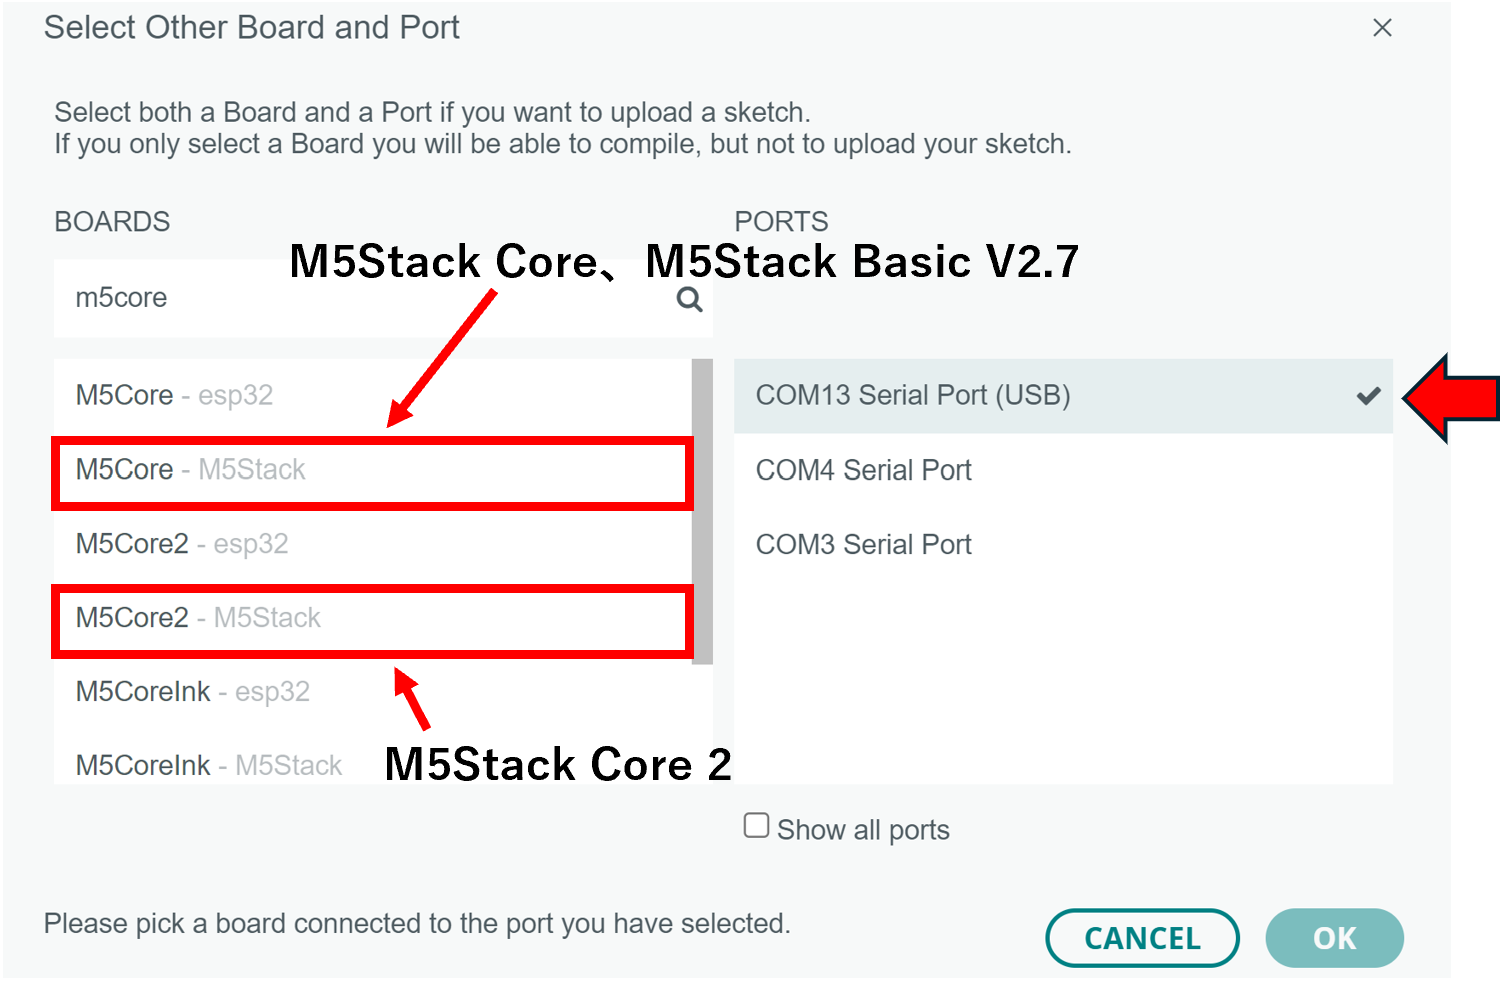The height and width of the screenshot is (990, 1512).
Task: Clear the m5core search text
Action: pos(120,298)
